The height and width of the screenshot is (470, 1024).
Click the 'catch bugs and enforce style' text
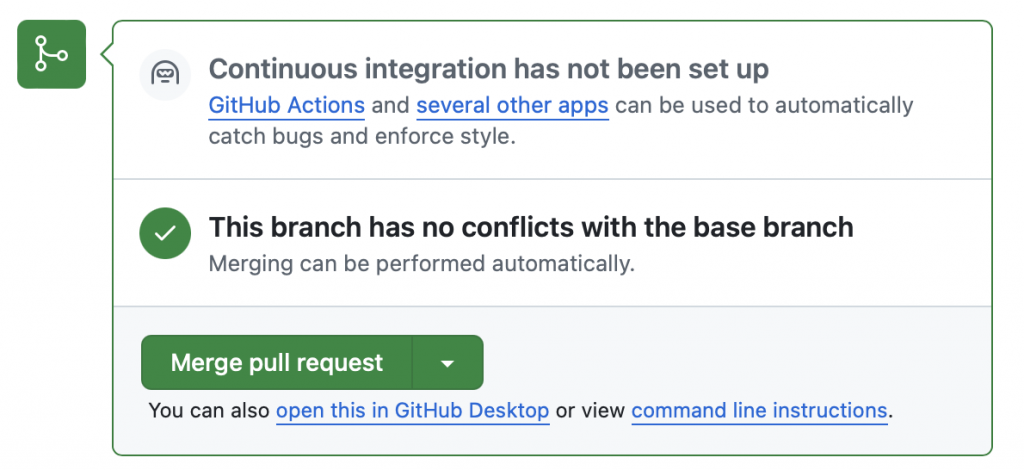tap(362, 137)
